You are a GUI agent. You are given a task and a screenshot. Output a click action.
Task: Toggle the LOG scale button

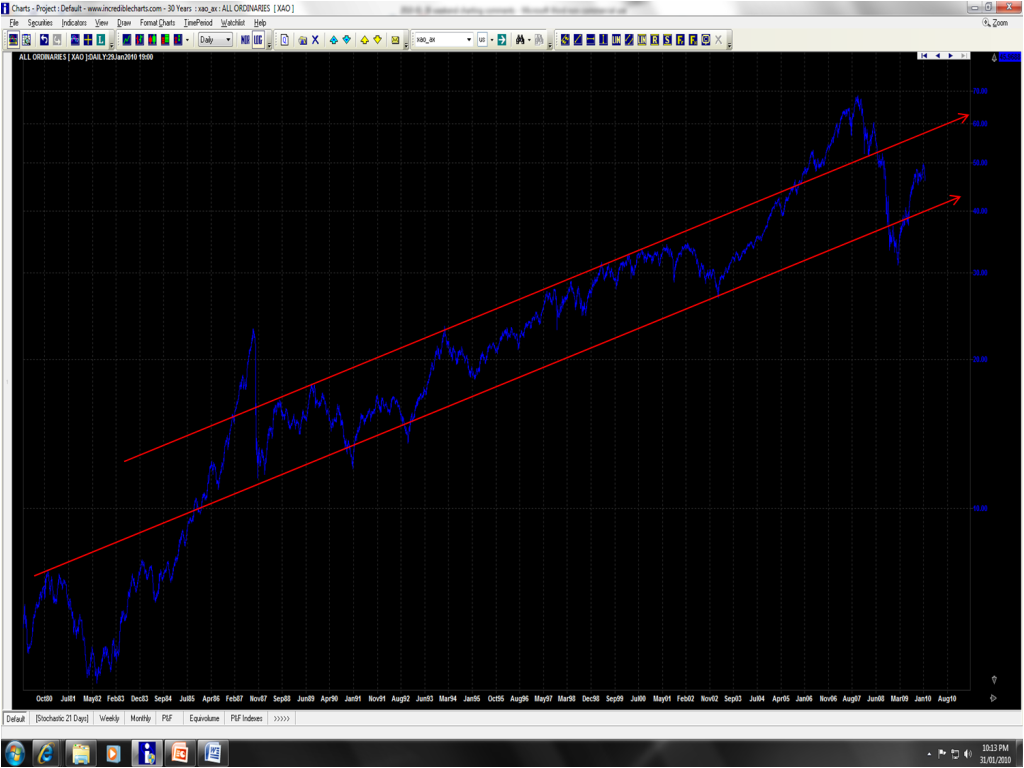(258, 40)
